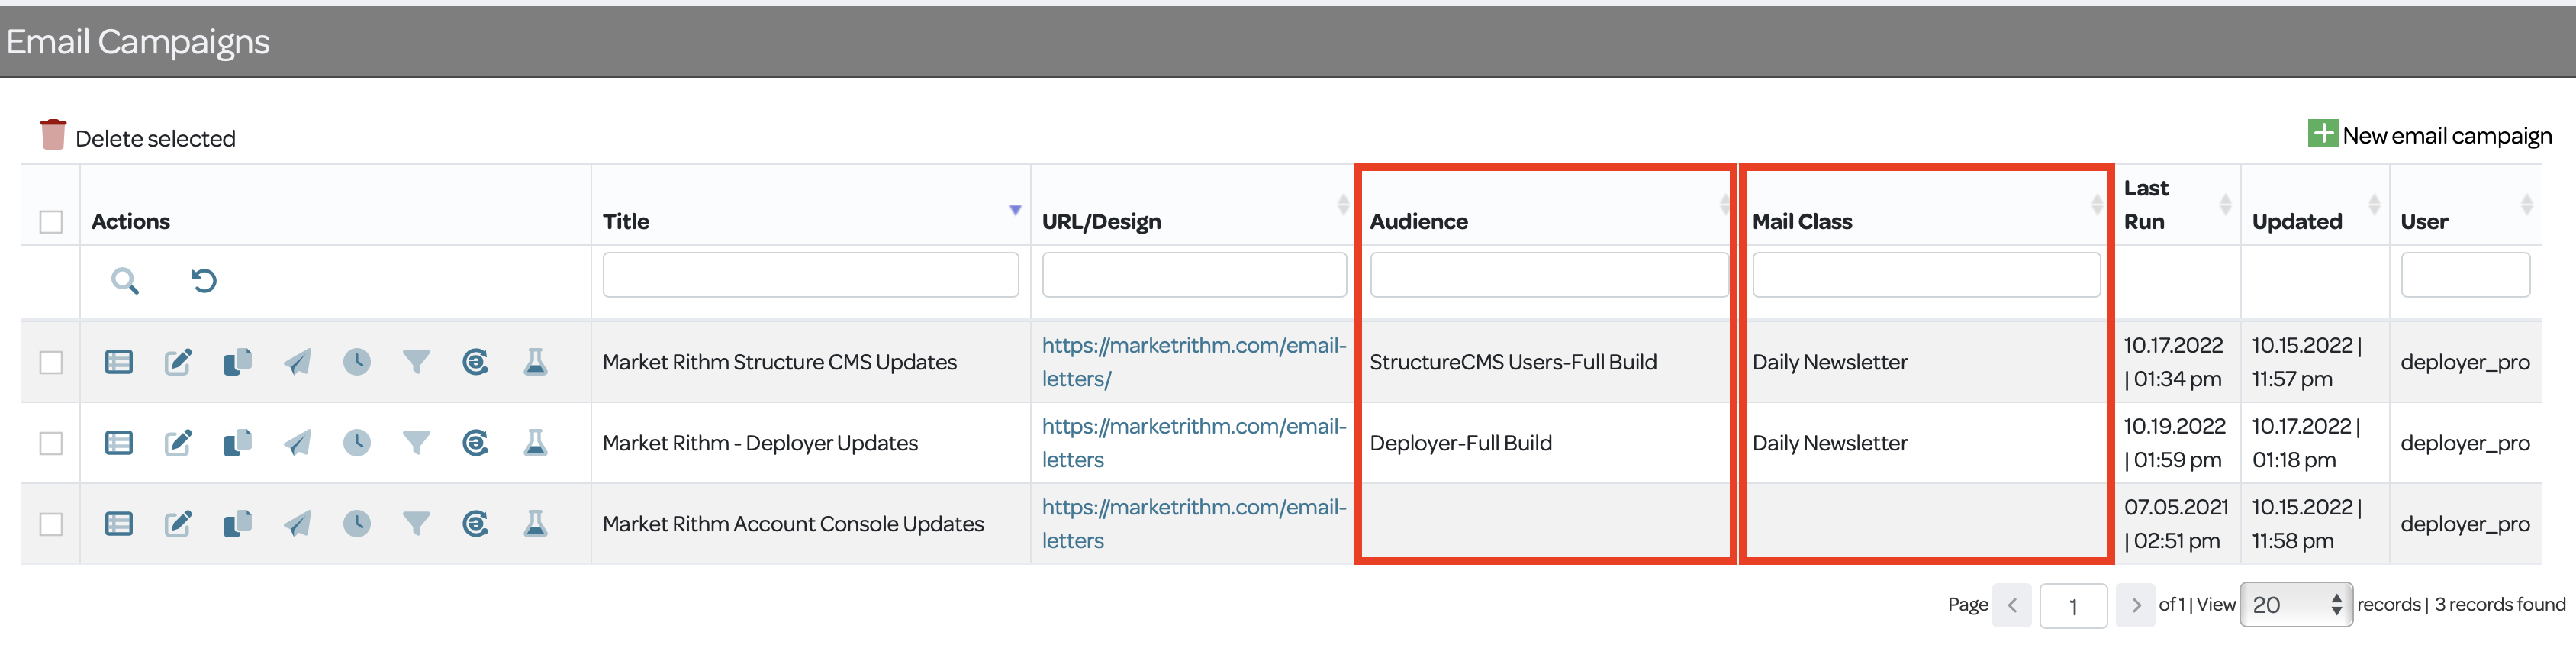
Task: Click the Audience filter input field
Action: pos(1549,275)
